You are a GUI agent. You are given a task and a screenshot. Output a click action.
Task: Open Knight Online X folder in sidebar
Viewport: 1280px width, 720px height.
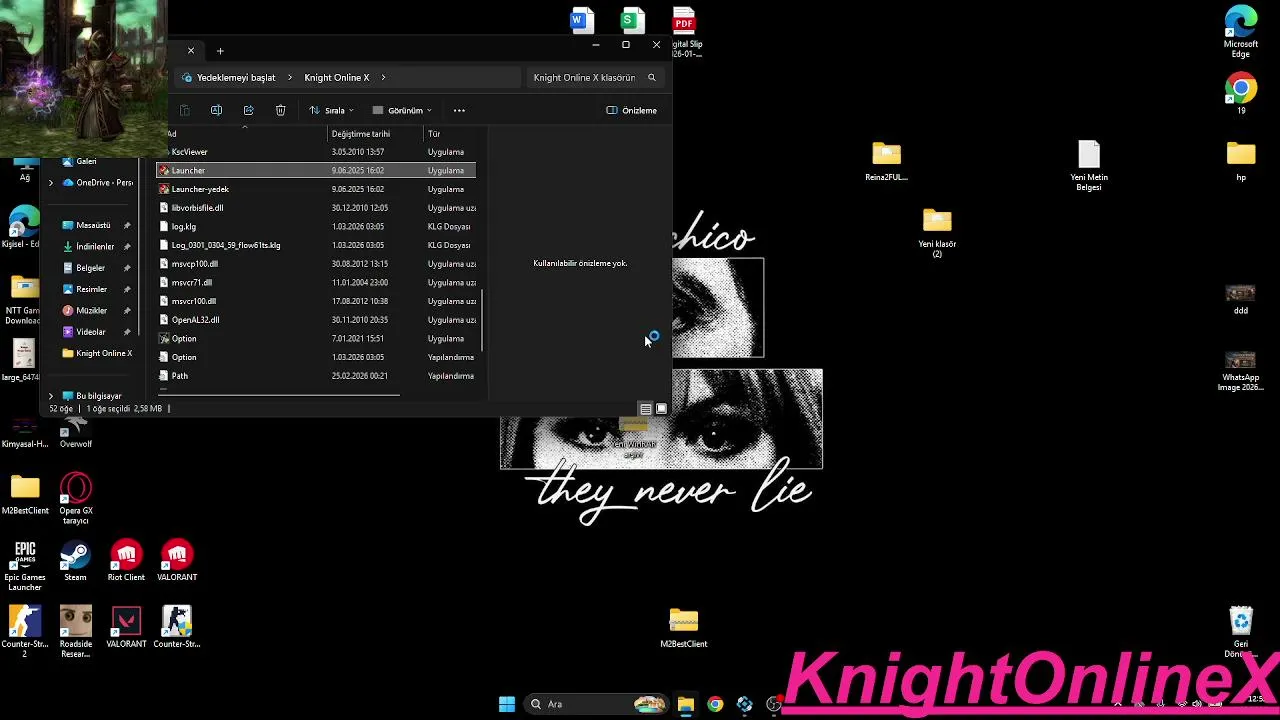[x=95, y=353]
